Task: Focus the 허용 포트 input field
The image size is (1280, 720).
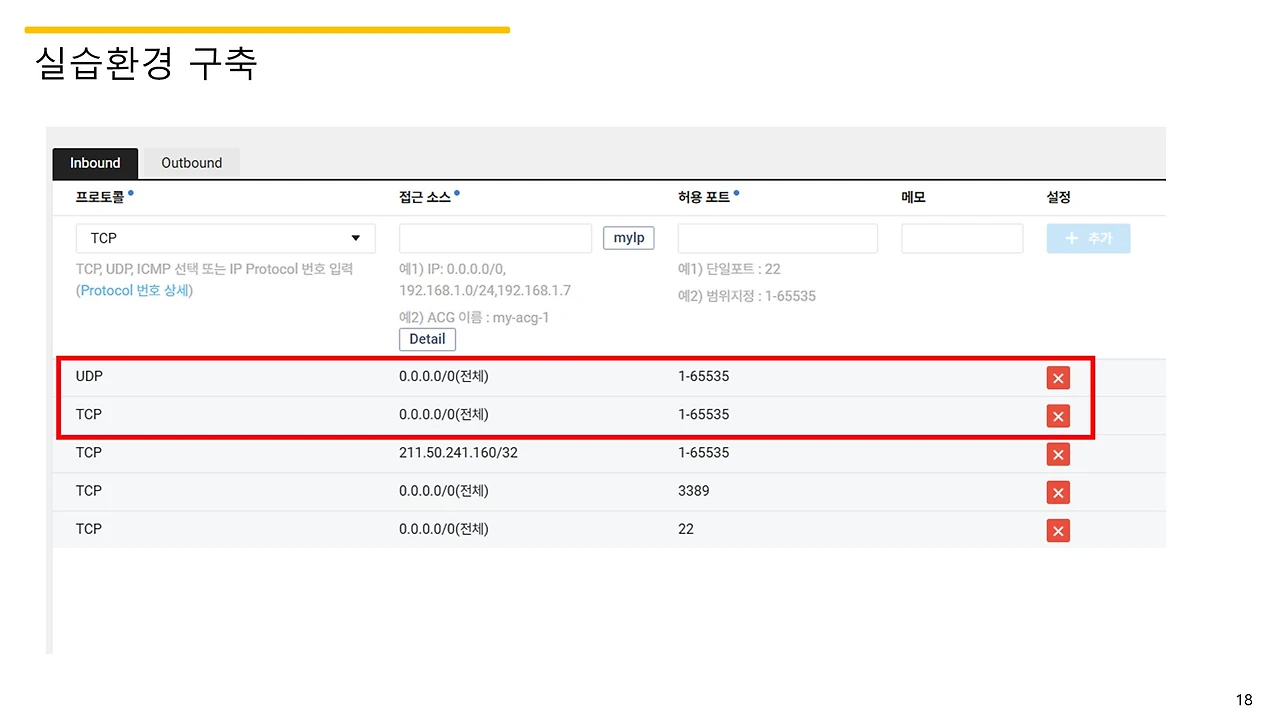Action: click(778, 238)
